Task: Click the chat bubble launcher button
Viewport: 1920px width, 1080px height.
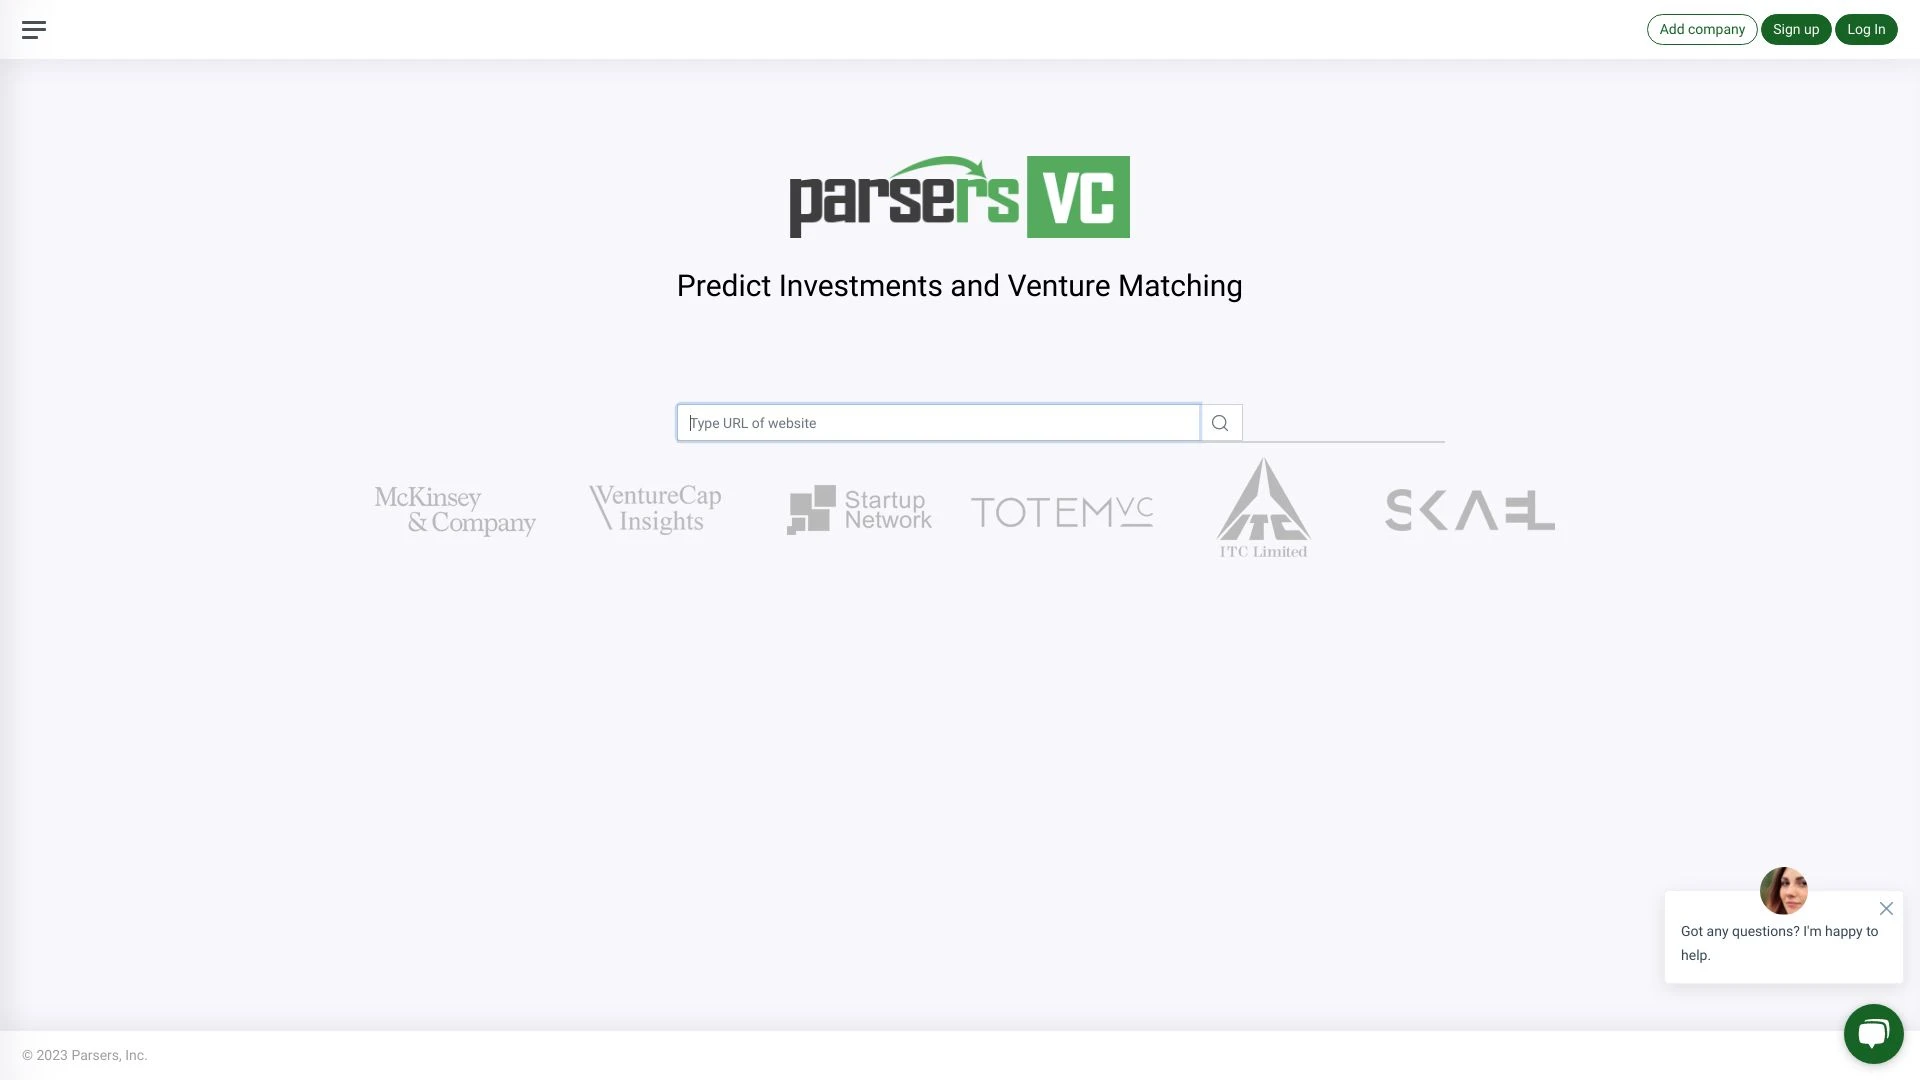Action: [1874, 1034]
